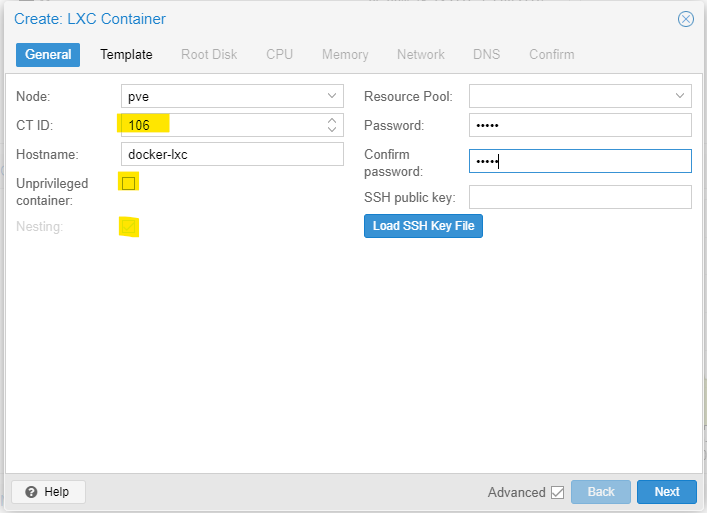This screenshot has height=513, width=707.
Task: Click the Back button
Action: point(600,492)
